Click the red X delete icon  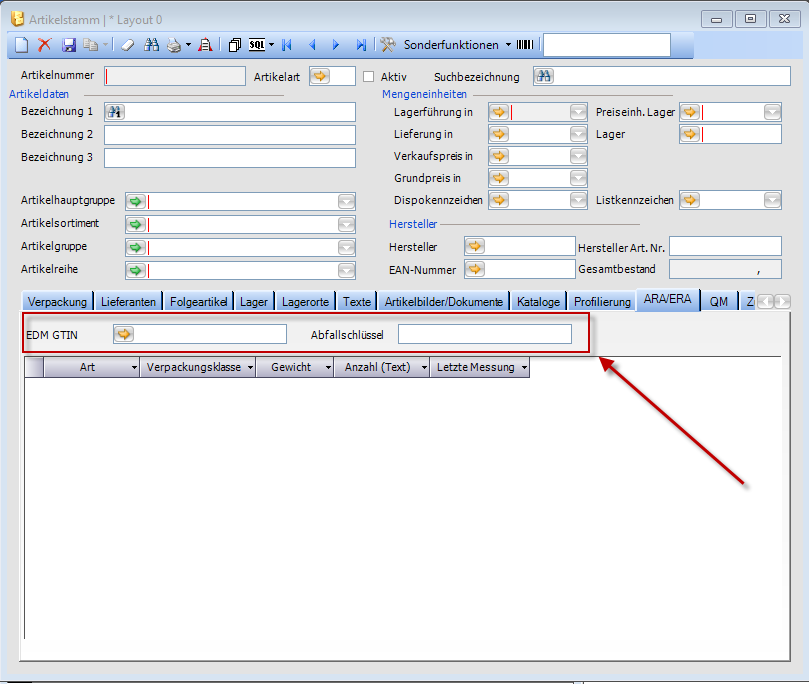tap(44, 45)
